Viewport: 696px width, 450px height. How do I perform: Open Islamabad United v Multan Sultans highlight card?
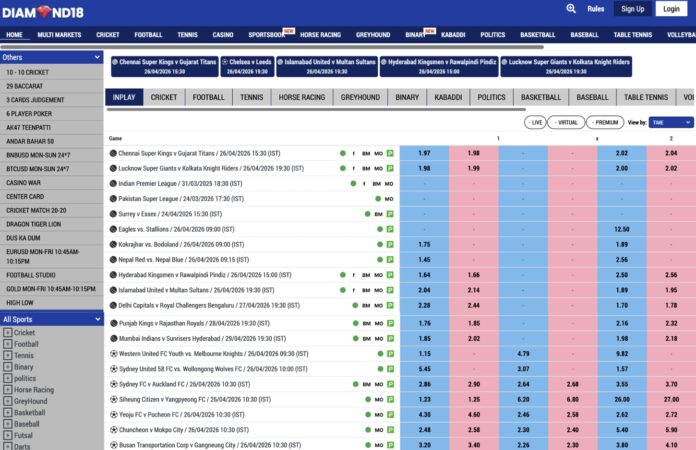327,67
